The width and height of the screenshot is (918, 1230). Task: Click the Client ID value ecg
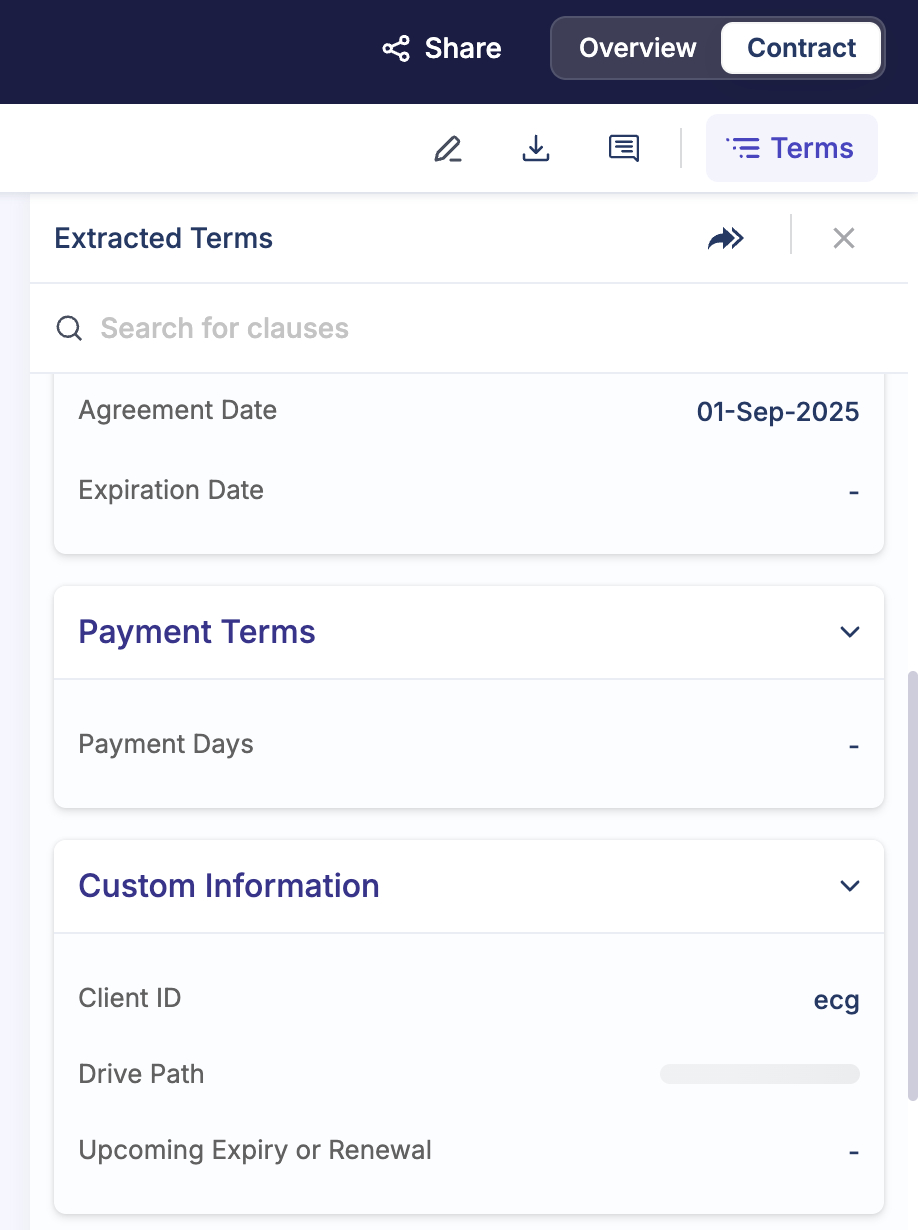(836, 1000)
